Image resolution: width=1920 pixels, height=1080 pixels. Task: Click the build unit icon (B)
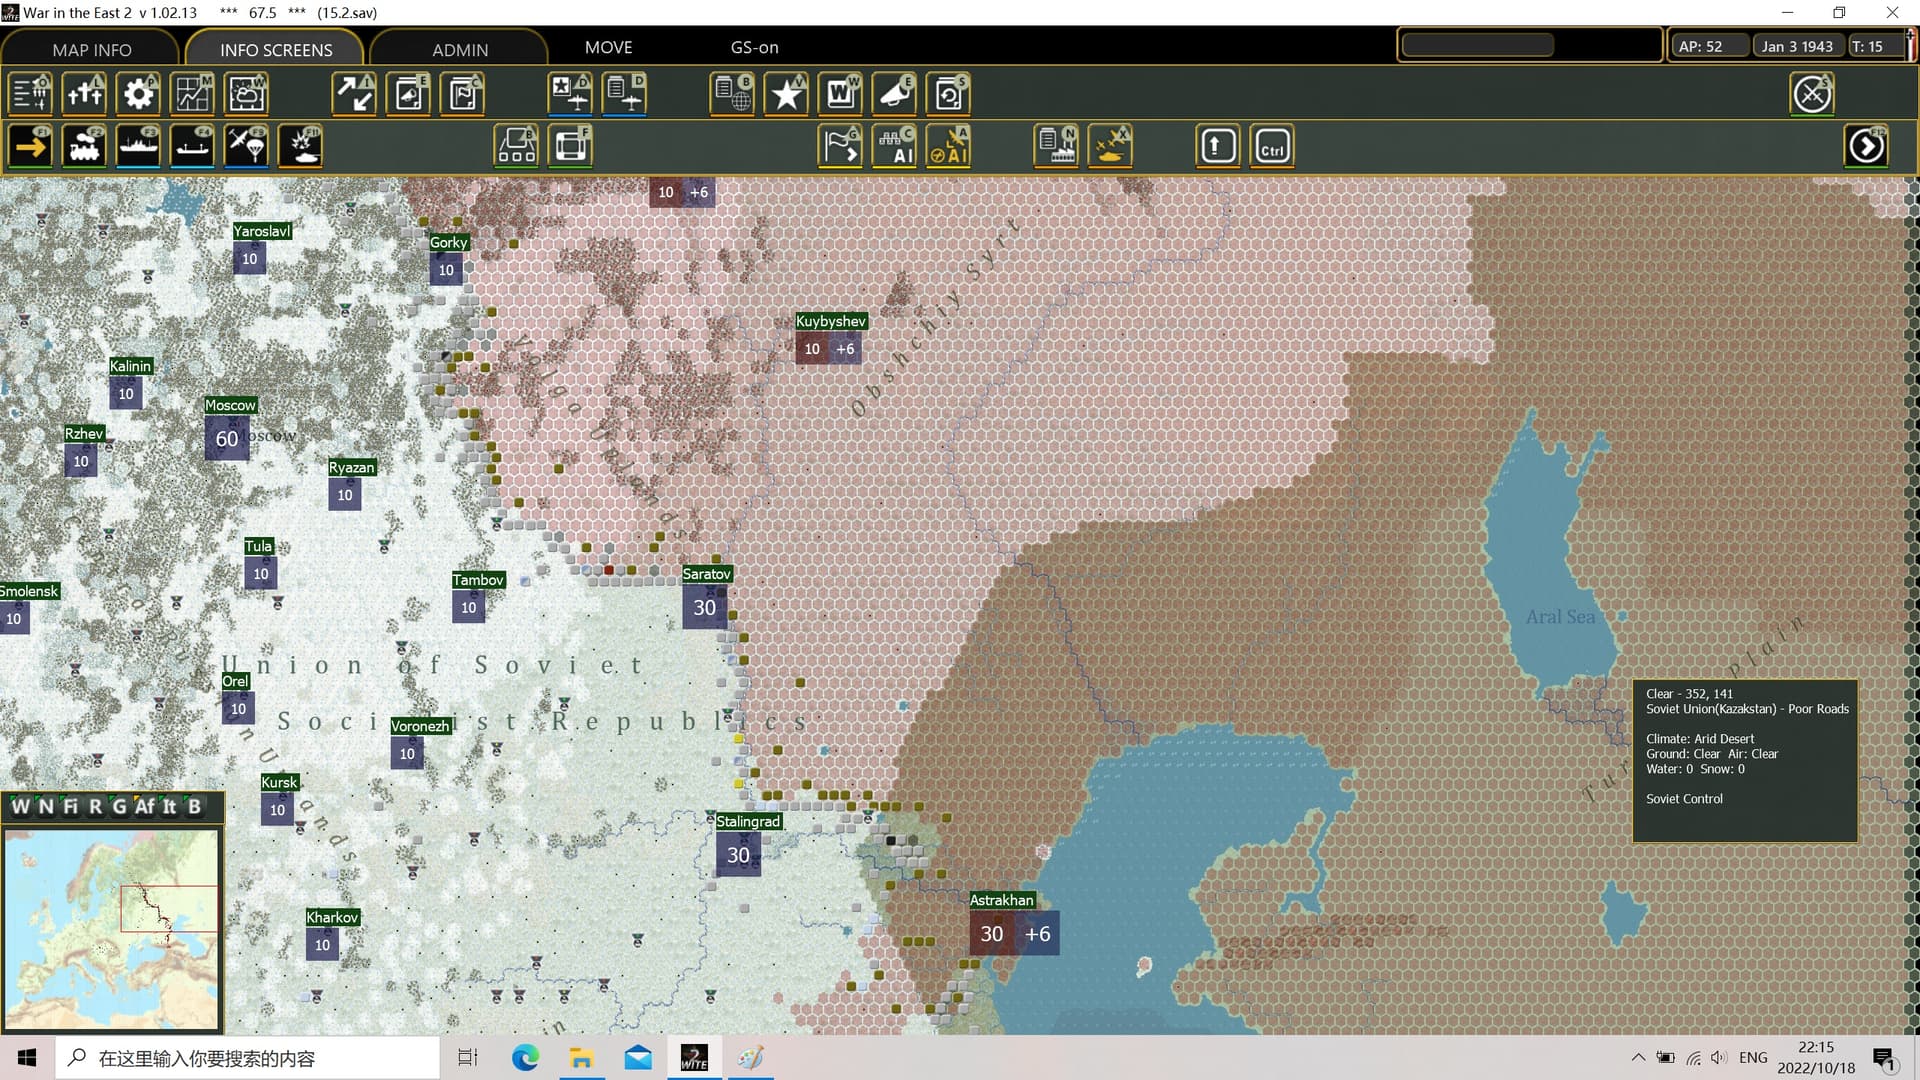516,146
